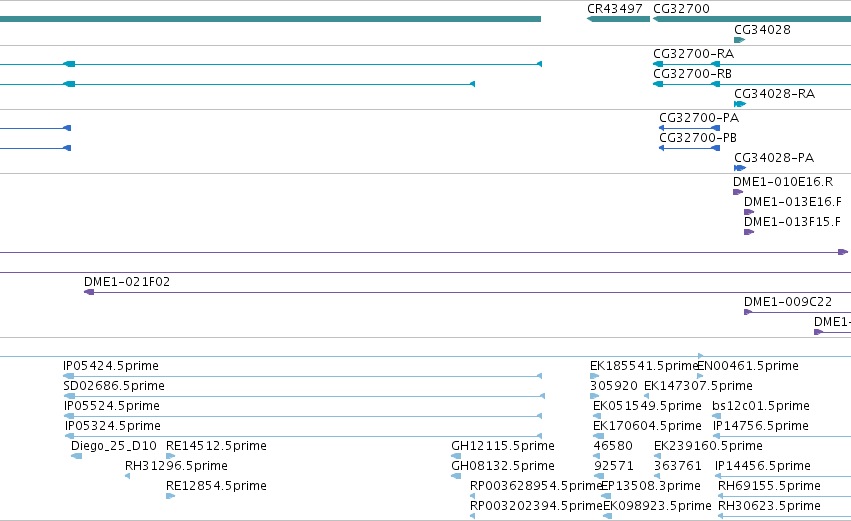Click the EK170604.5prime EST label

pos(647,427)
